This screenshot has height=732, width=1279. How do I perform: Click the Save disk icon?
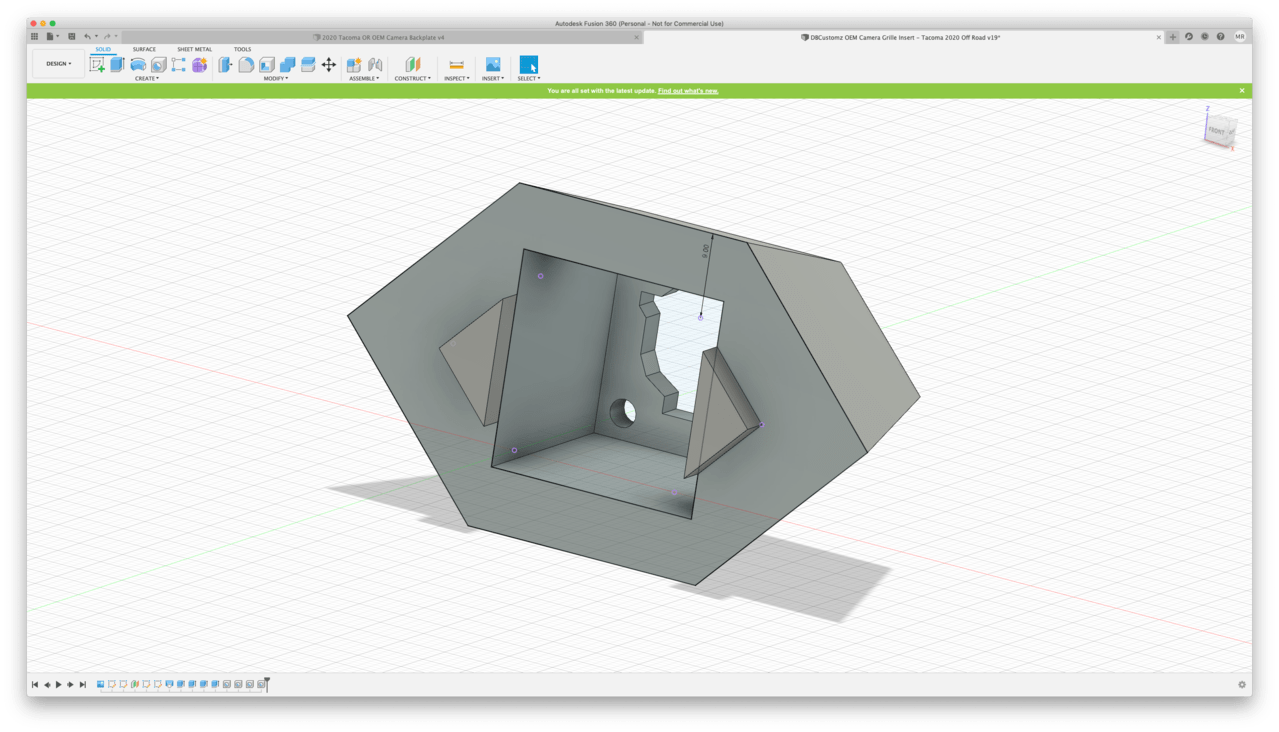pos(71,36)
